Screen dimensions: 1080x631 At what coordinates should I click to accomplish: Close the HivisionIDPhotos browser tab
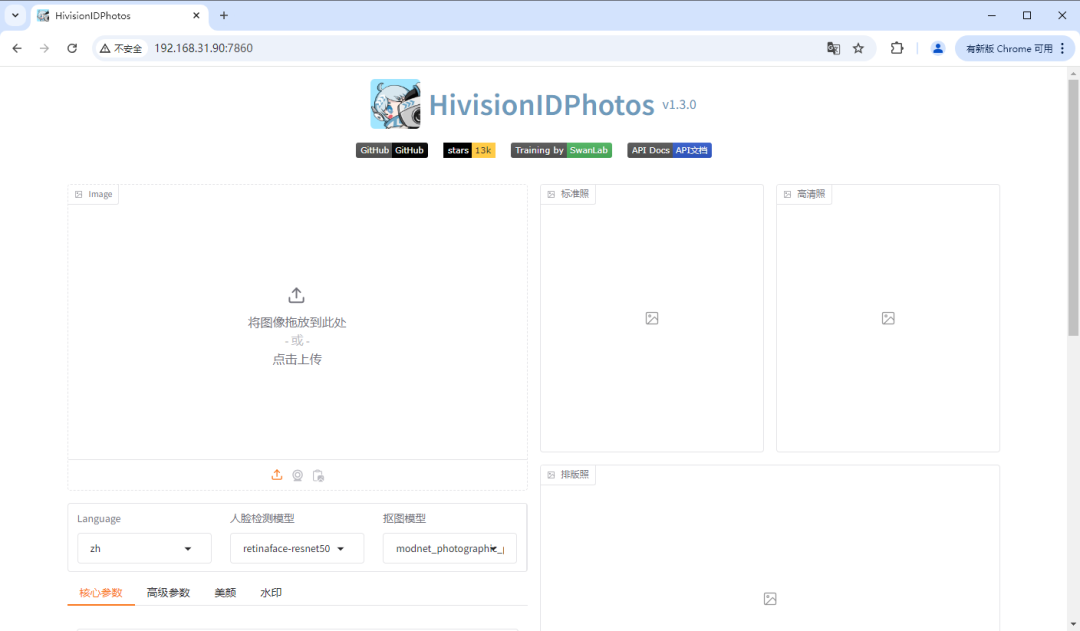[x=196, y=15]
